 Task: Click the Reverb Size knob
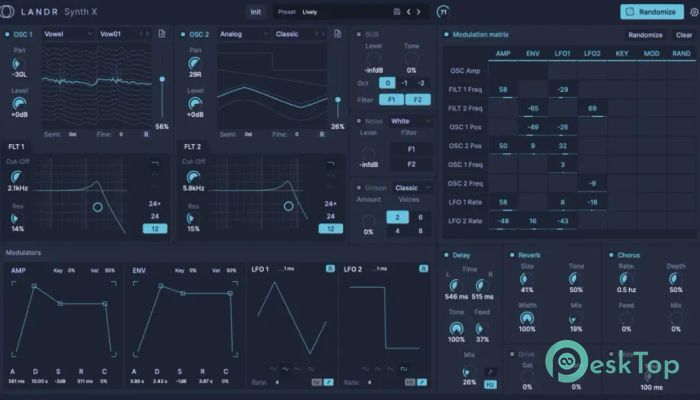[x=526, y=278]
